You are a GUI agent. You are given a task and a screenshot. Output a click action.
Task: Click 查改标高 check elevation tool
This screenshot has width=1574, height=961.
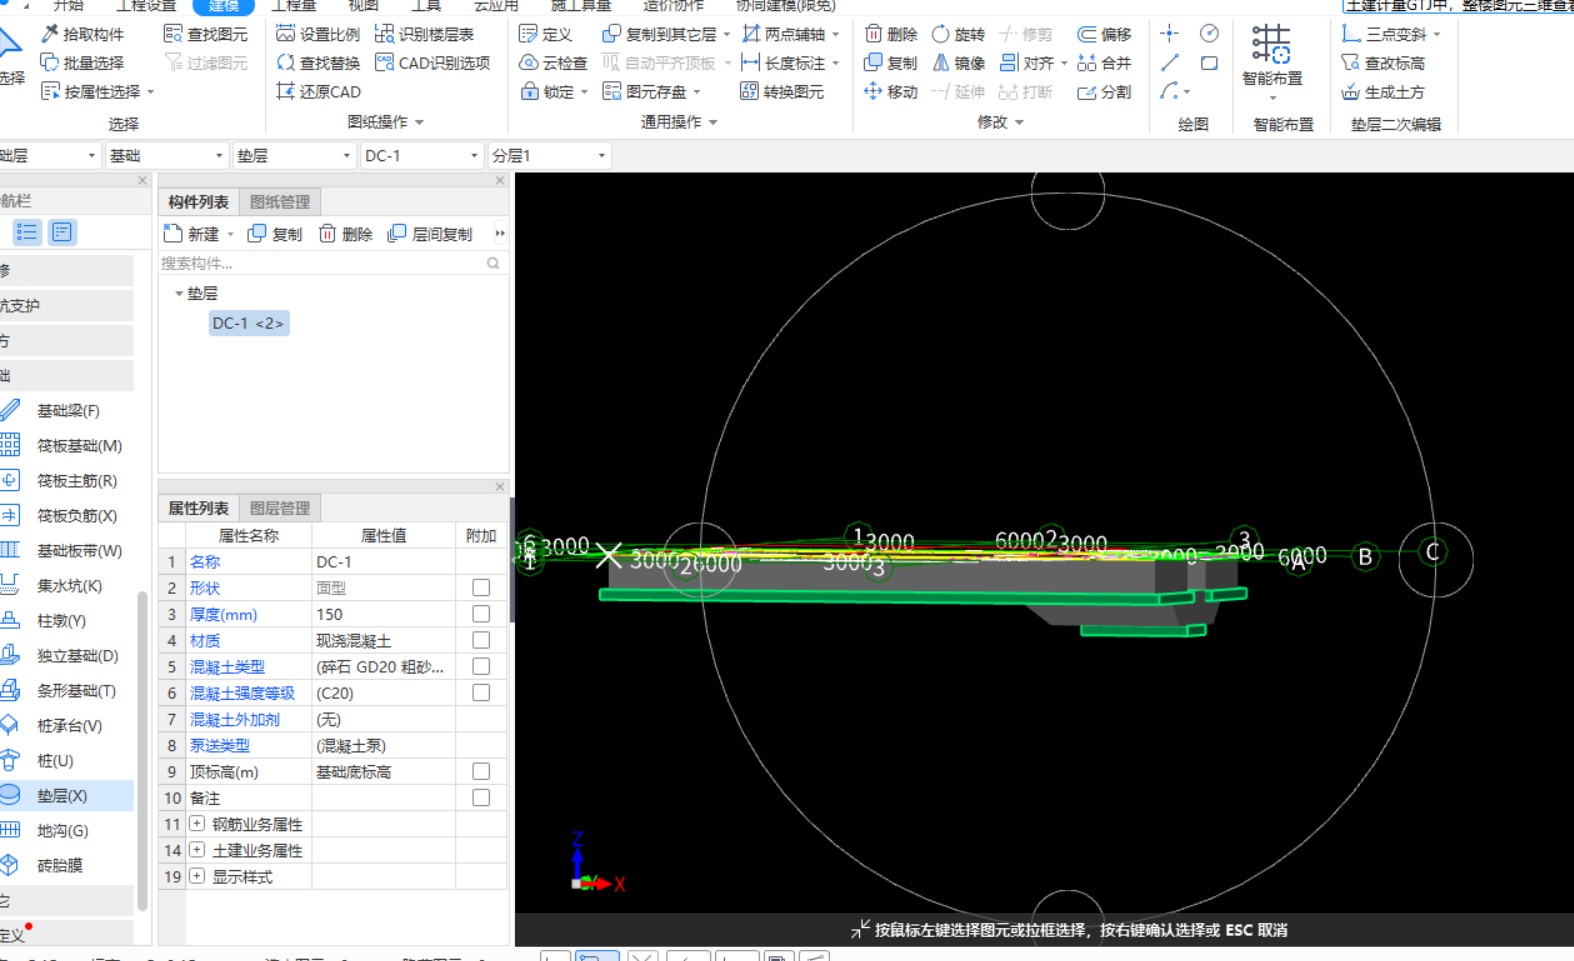[1383, 63]
